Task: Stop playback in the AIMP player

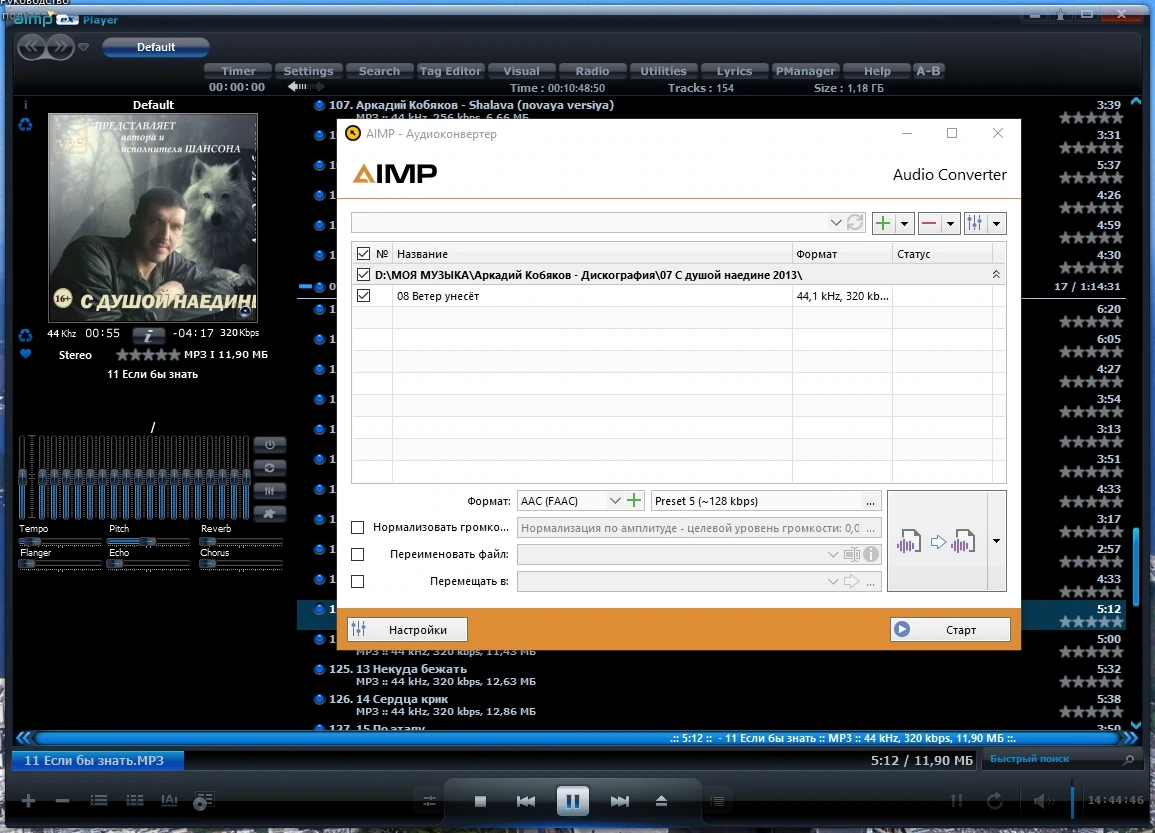Action: pos(480,801)
